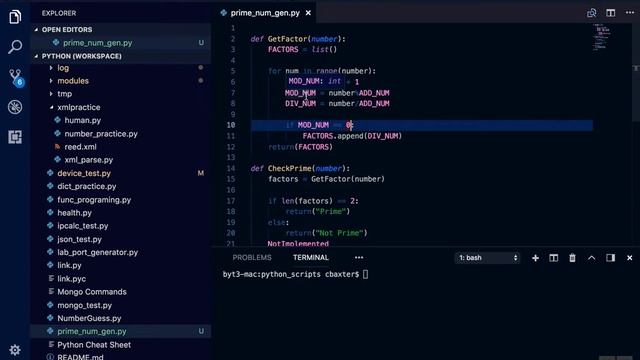Open health.py file
The width and height of the screenshot is (640, 360).
pyautogui.click(x=74, y=213)
